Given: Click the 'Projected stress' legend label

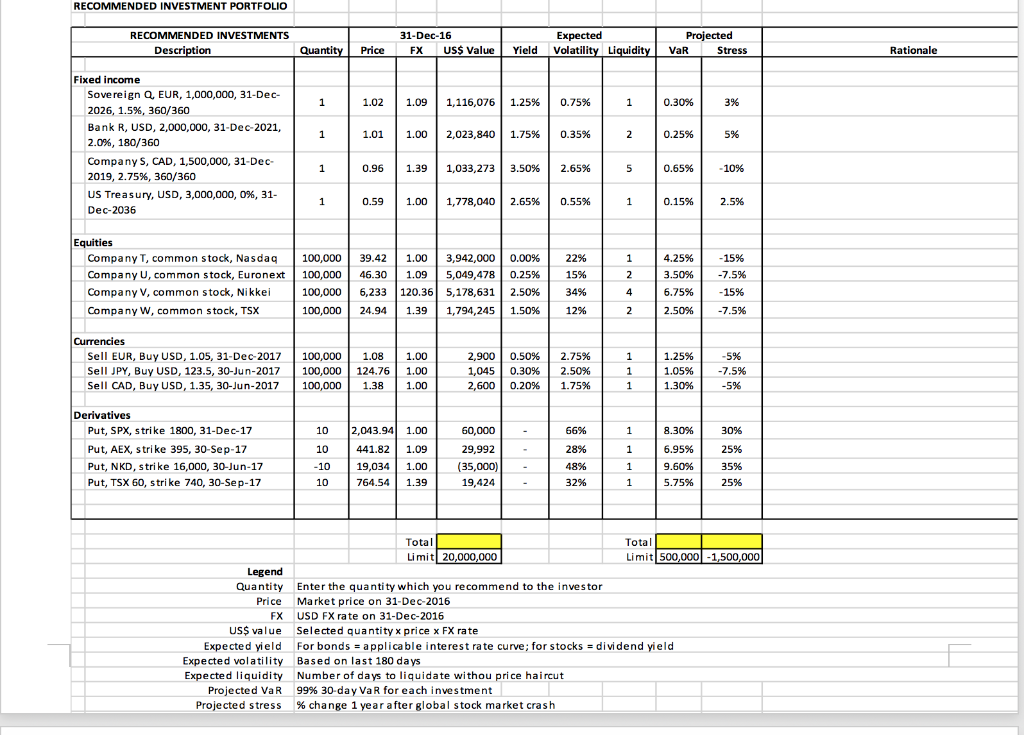Looking at the screenshot, I should pyautogui.click(x=238, y=705).
